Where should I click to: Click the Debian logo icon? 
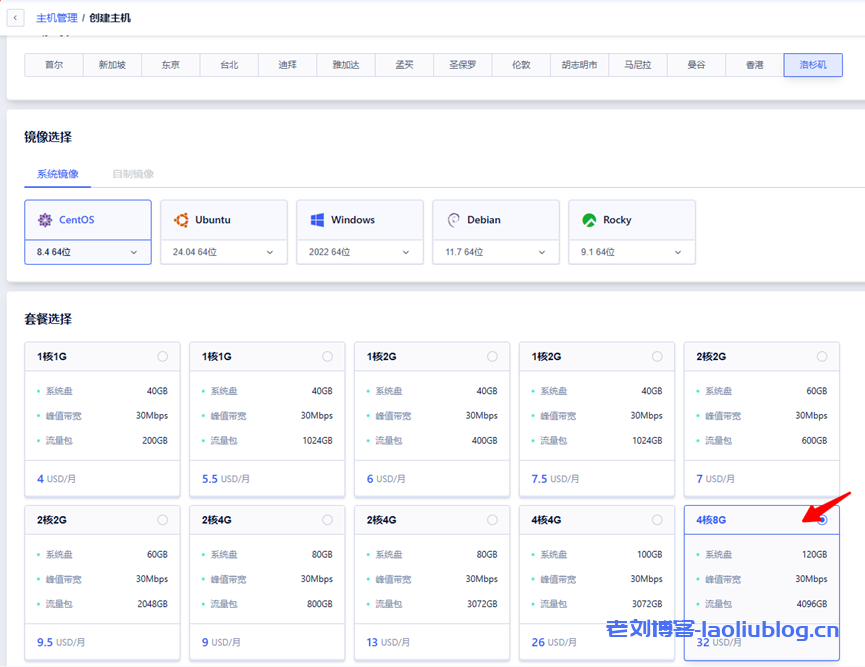[452, 219]
